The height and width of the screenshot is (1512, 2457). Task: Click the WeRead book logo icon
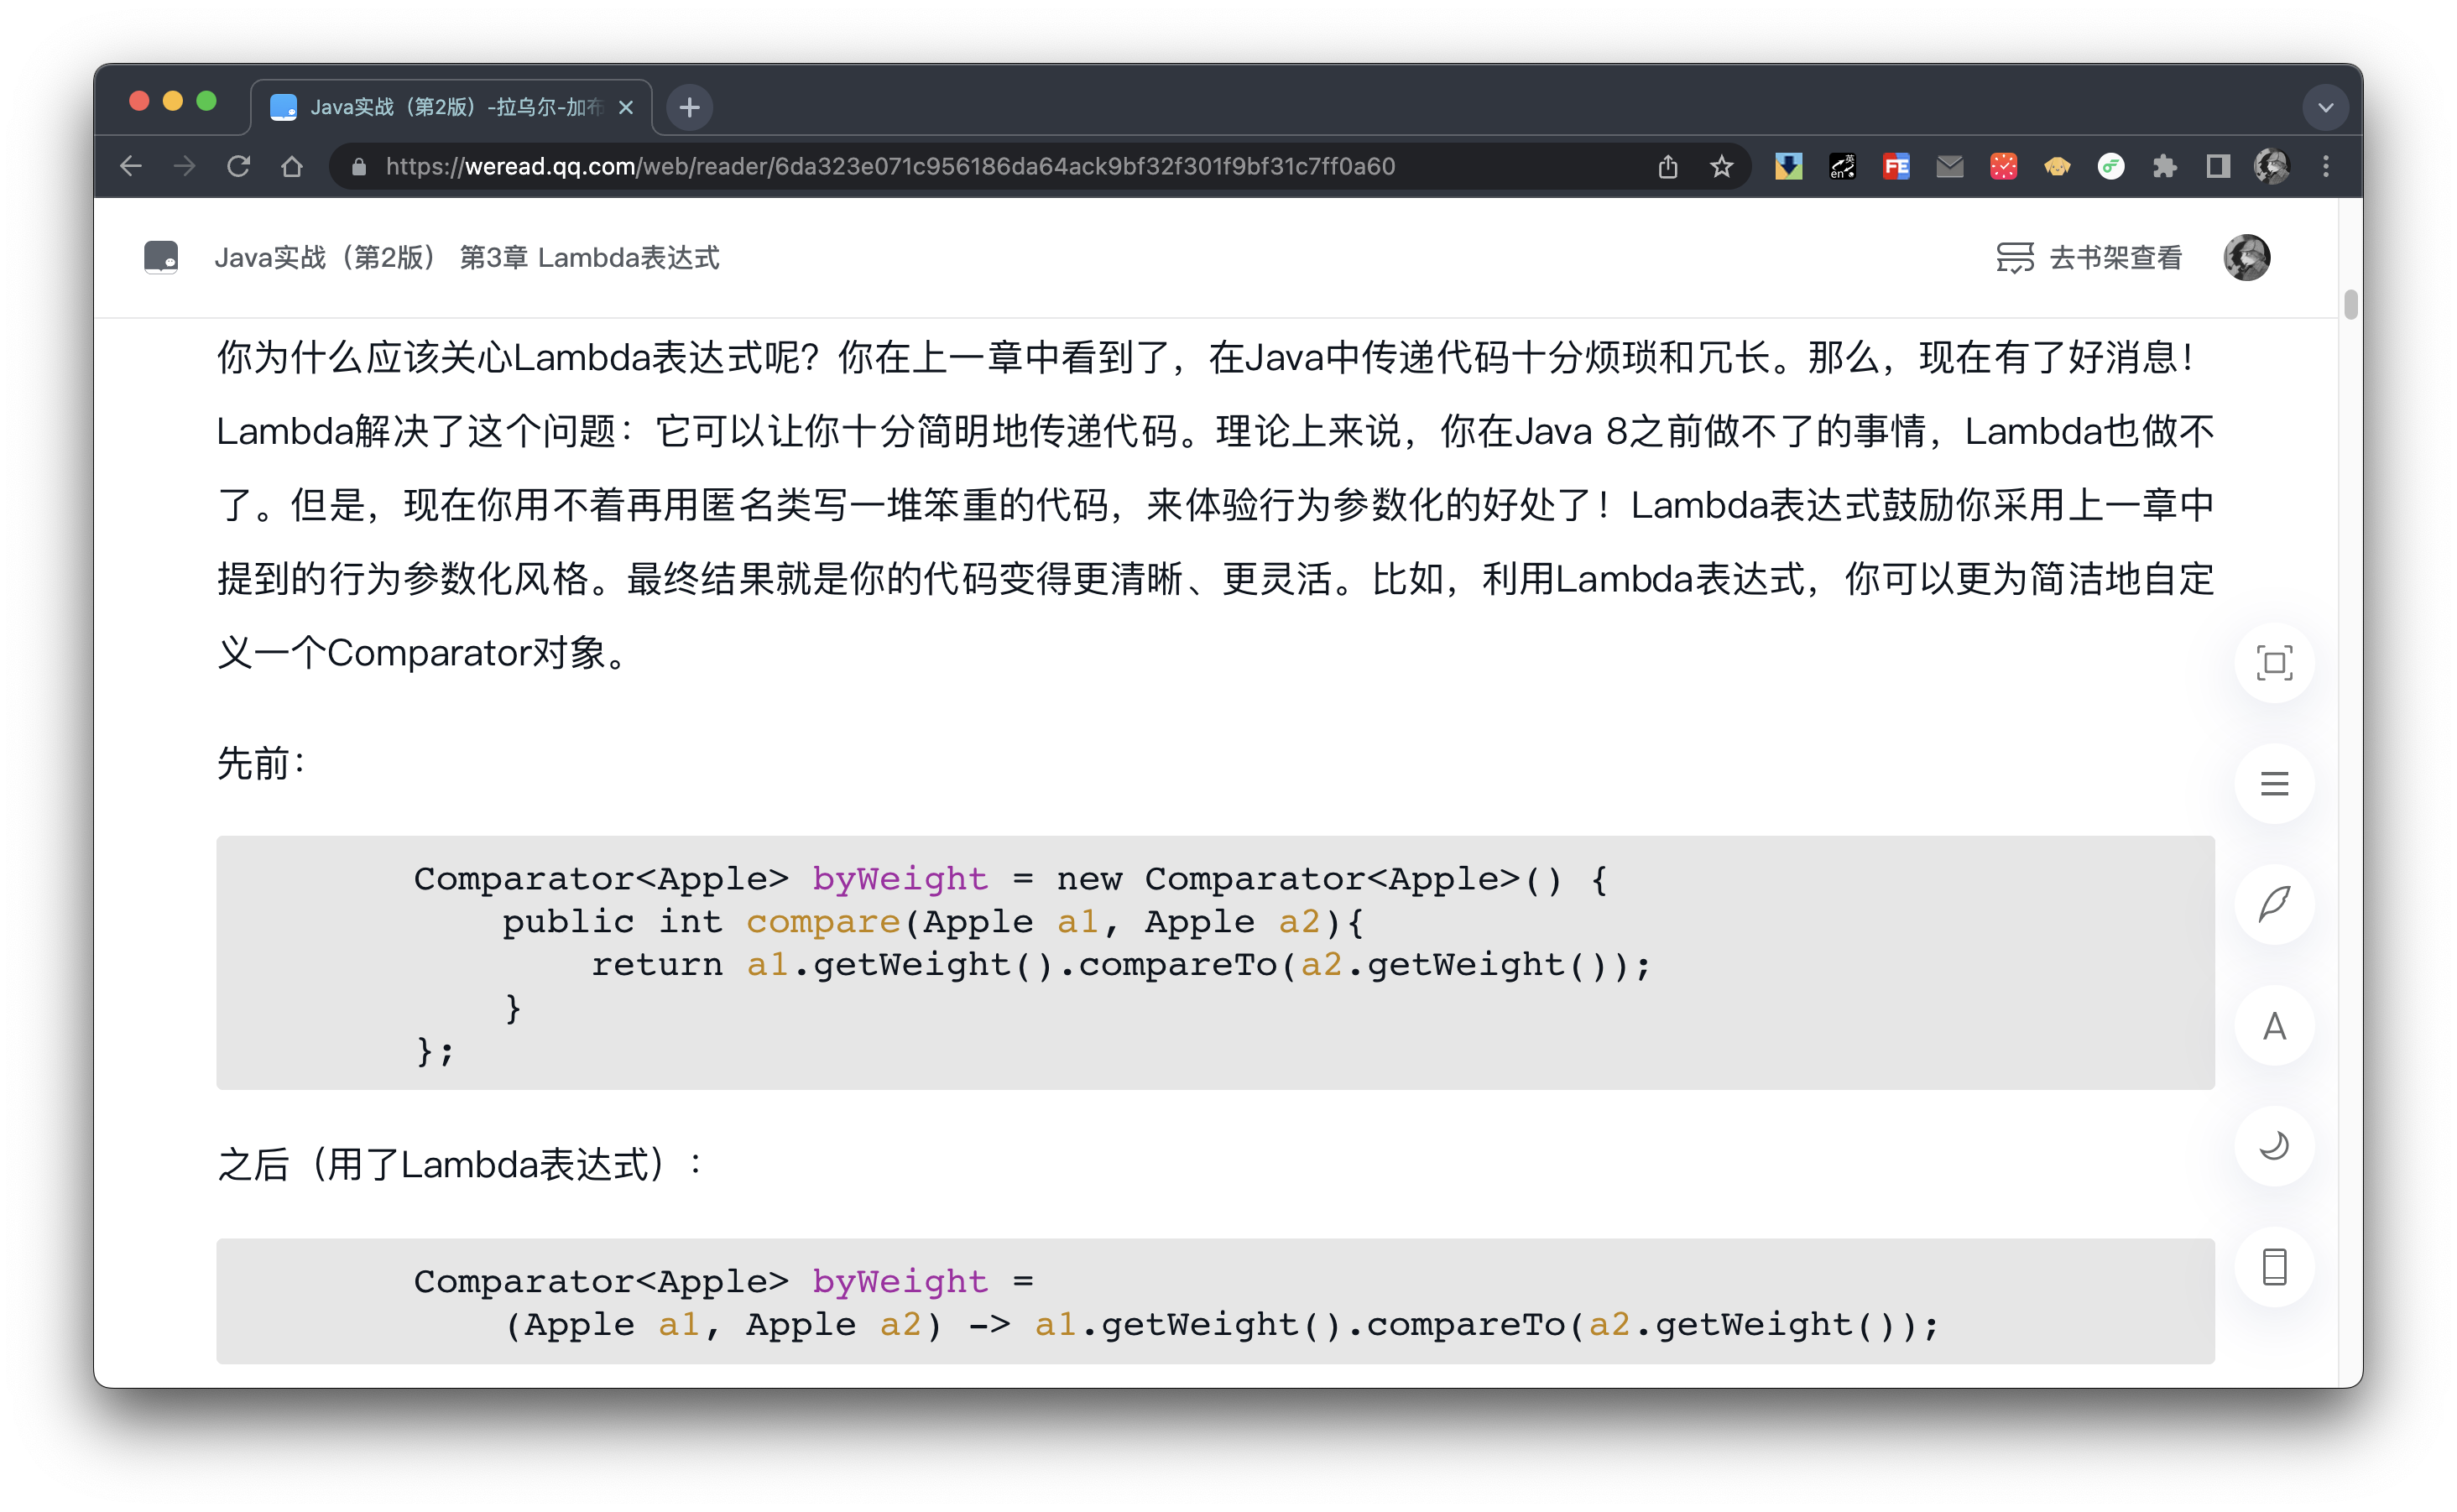(161, 257)
